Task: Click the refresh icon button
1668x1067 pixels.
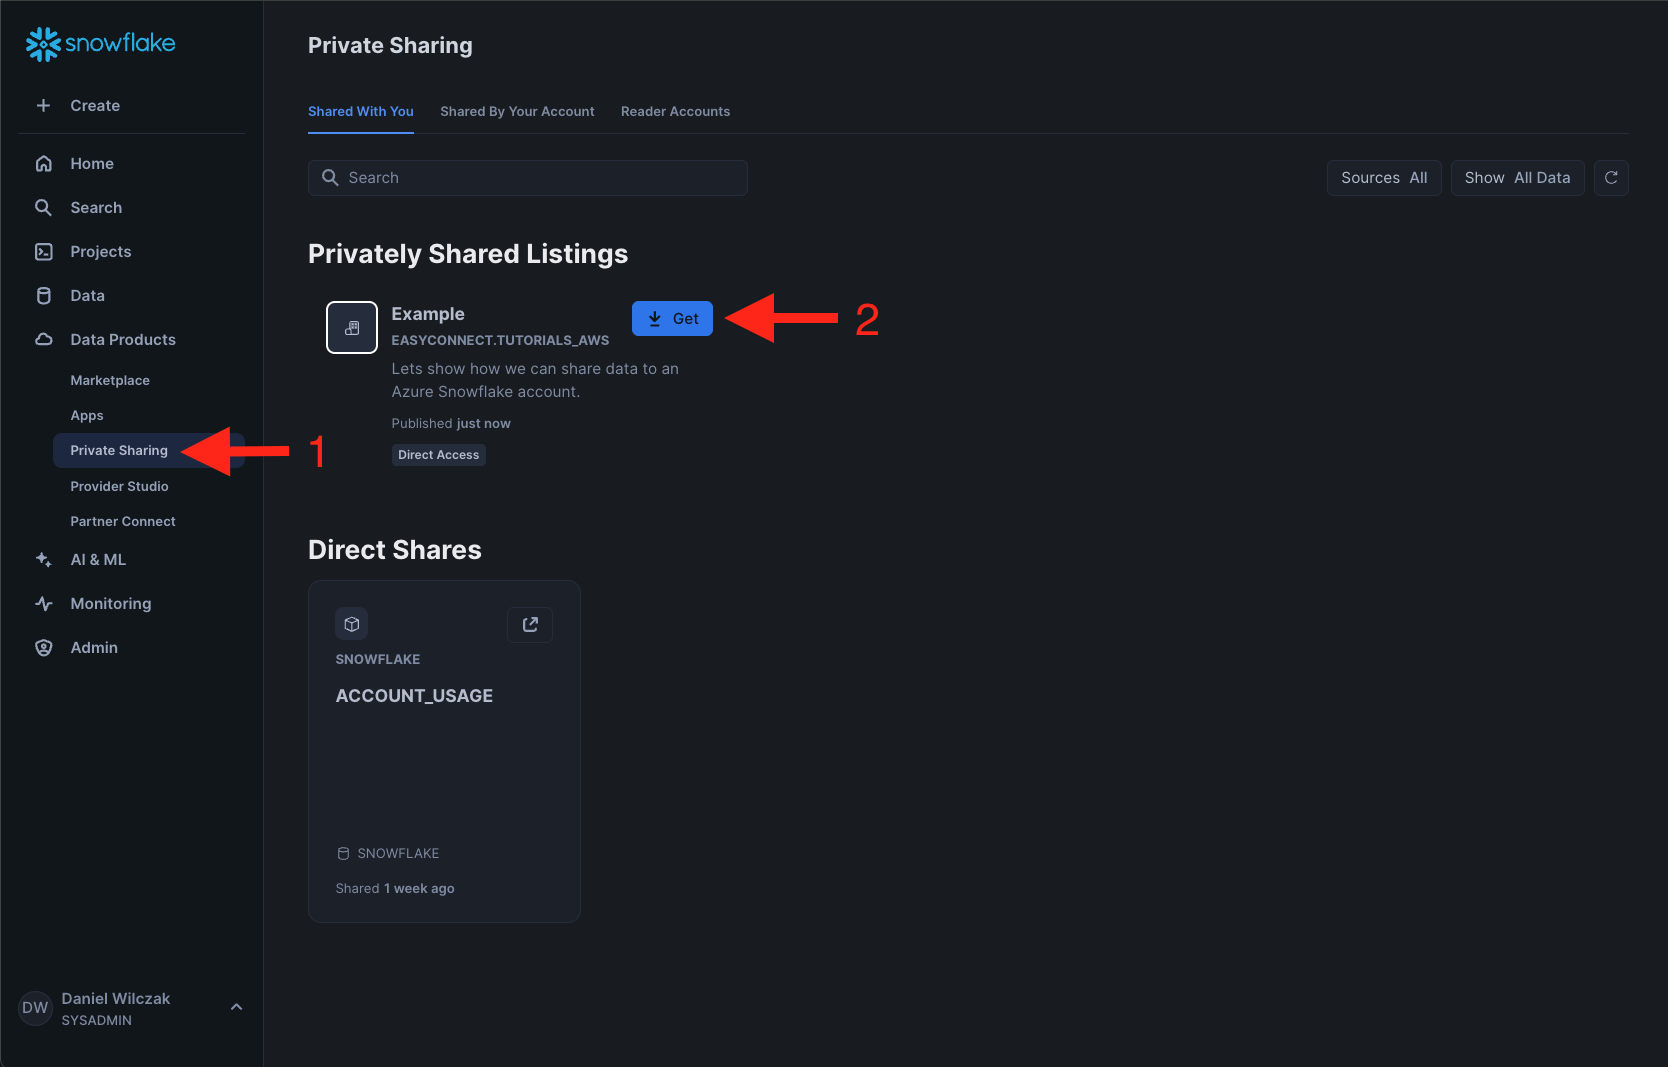Action: coord(1611,178)
